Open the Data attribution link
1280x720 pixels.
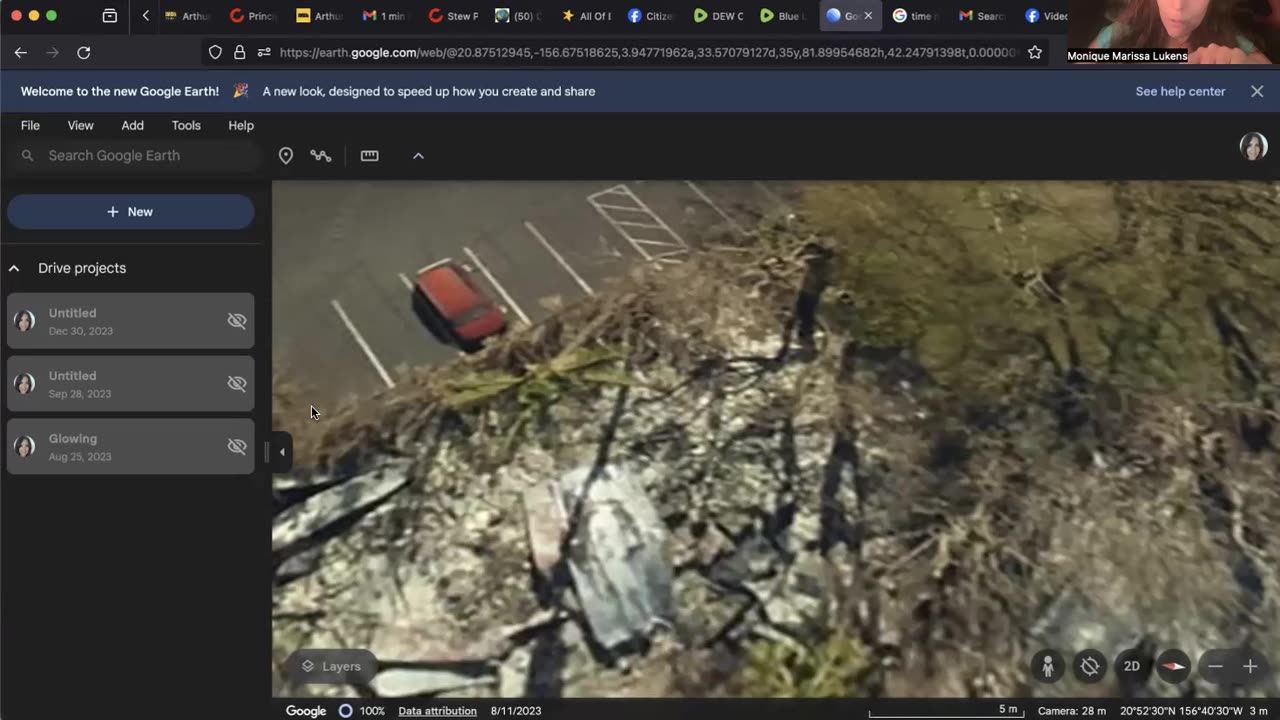[x=437, y=711]
